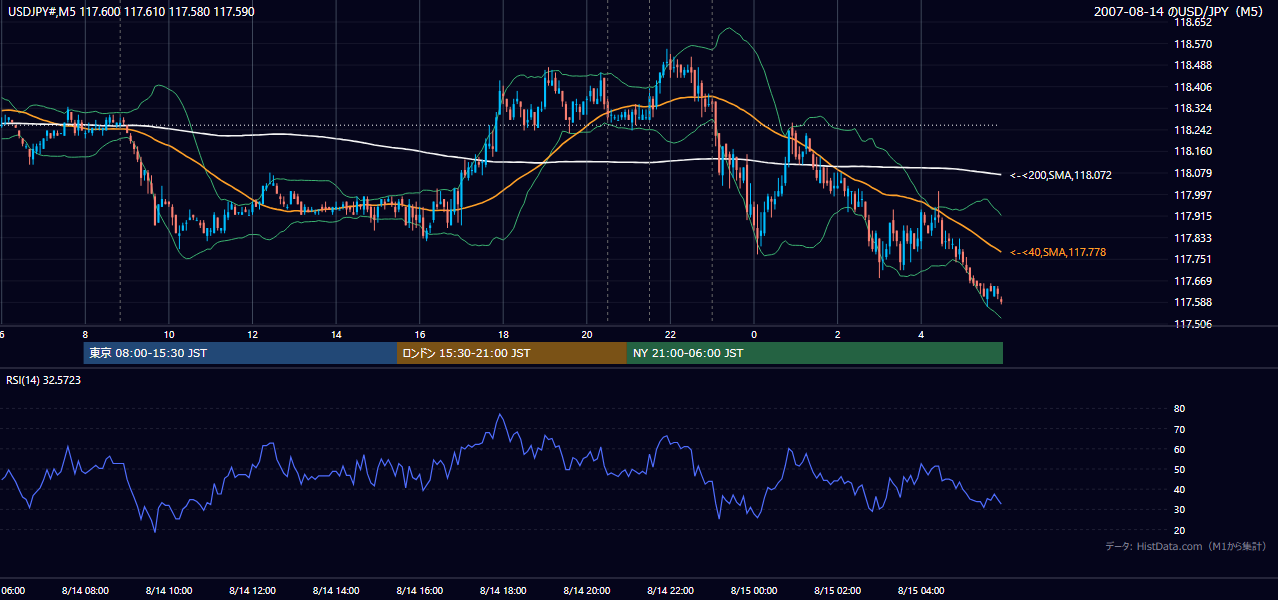Screen dimensions: 1278x600
Task: Click RSI scale value 80
Action: pyautogui.click(x=1179, y=409)
